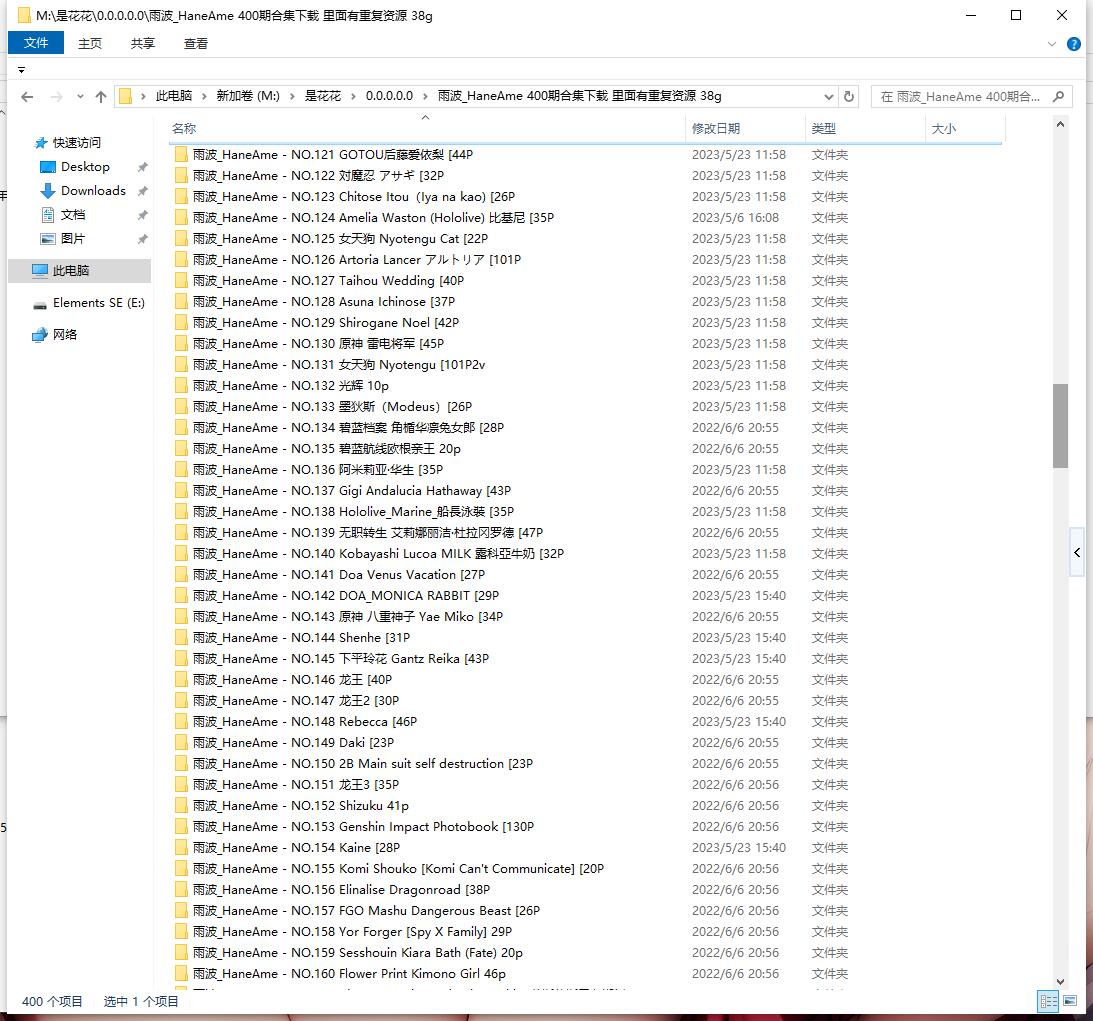Sort by the 名称 column header
This screenshot has width=1093, height=1021.
pos(425,128)
